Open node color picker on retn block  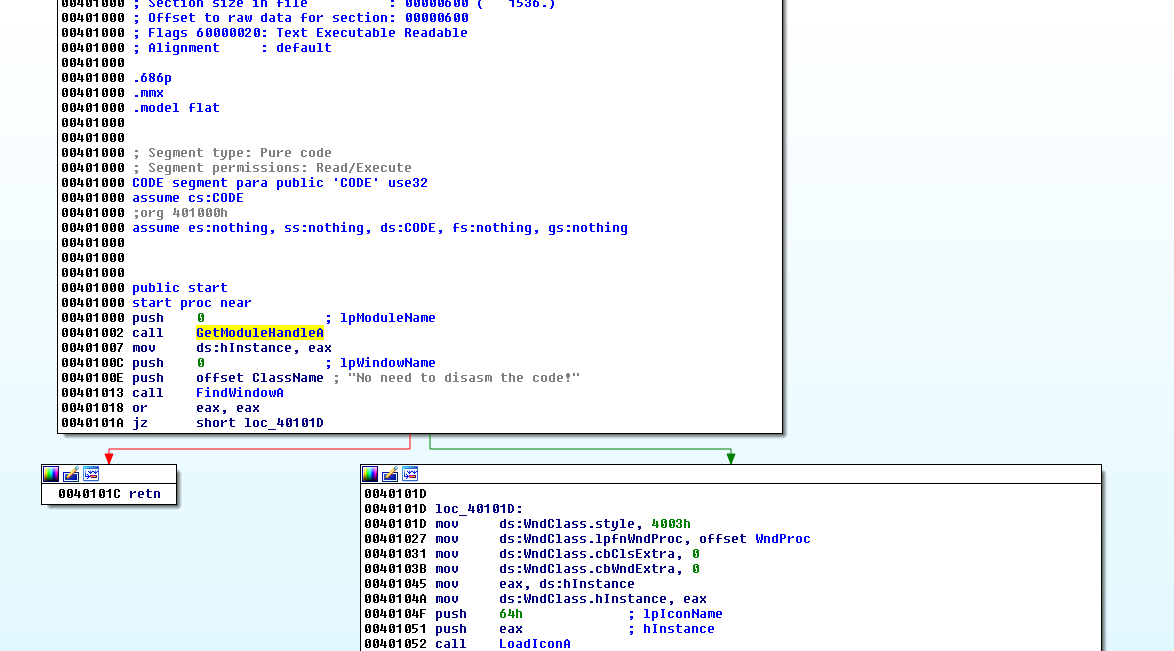51,474
